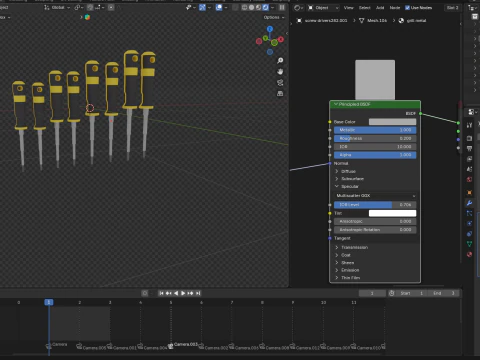Open the Render properties tab

pyautogui.click(x=469, y=138)
